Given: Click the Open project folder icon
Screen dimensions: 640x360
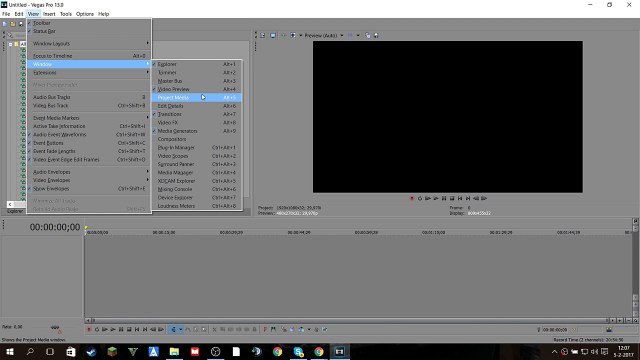Looking at the screenshot, I should pyautogui.click(x=13, y=24).
